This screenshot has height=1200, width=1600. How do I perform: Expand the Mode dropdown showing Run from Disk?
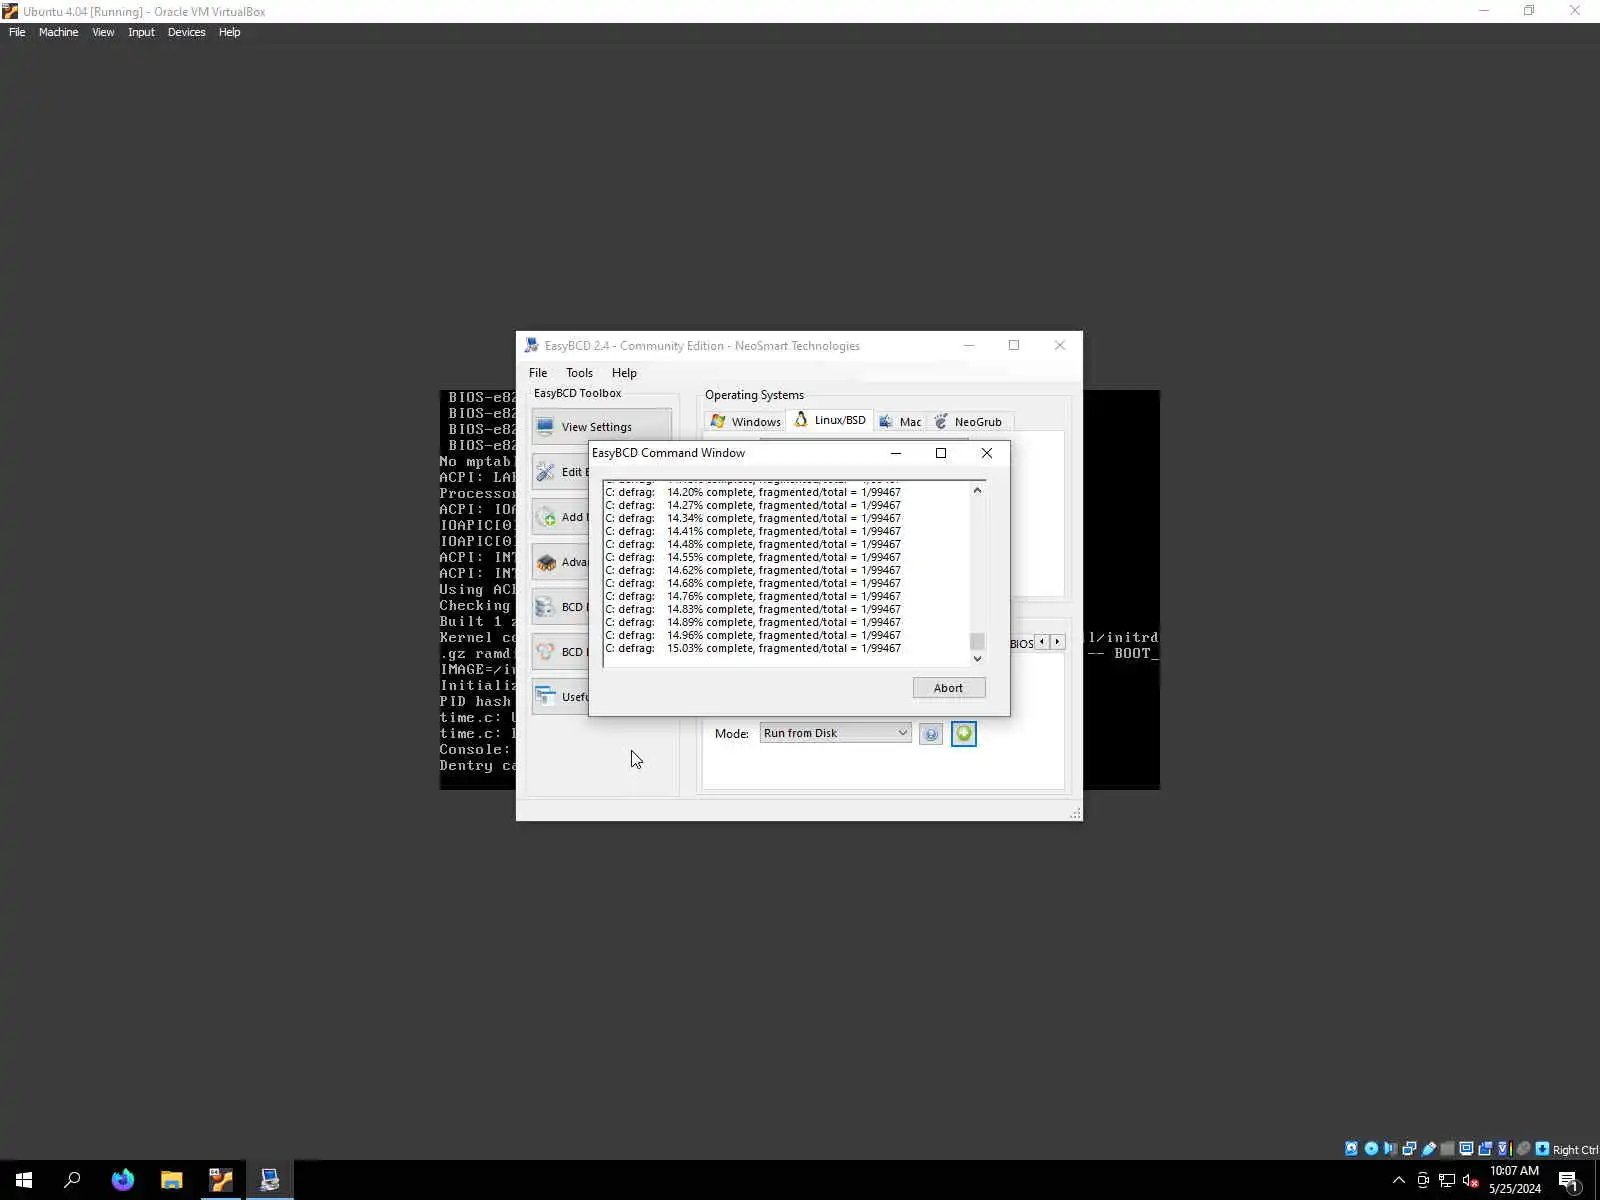pos(835,733)
